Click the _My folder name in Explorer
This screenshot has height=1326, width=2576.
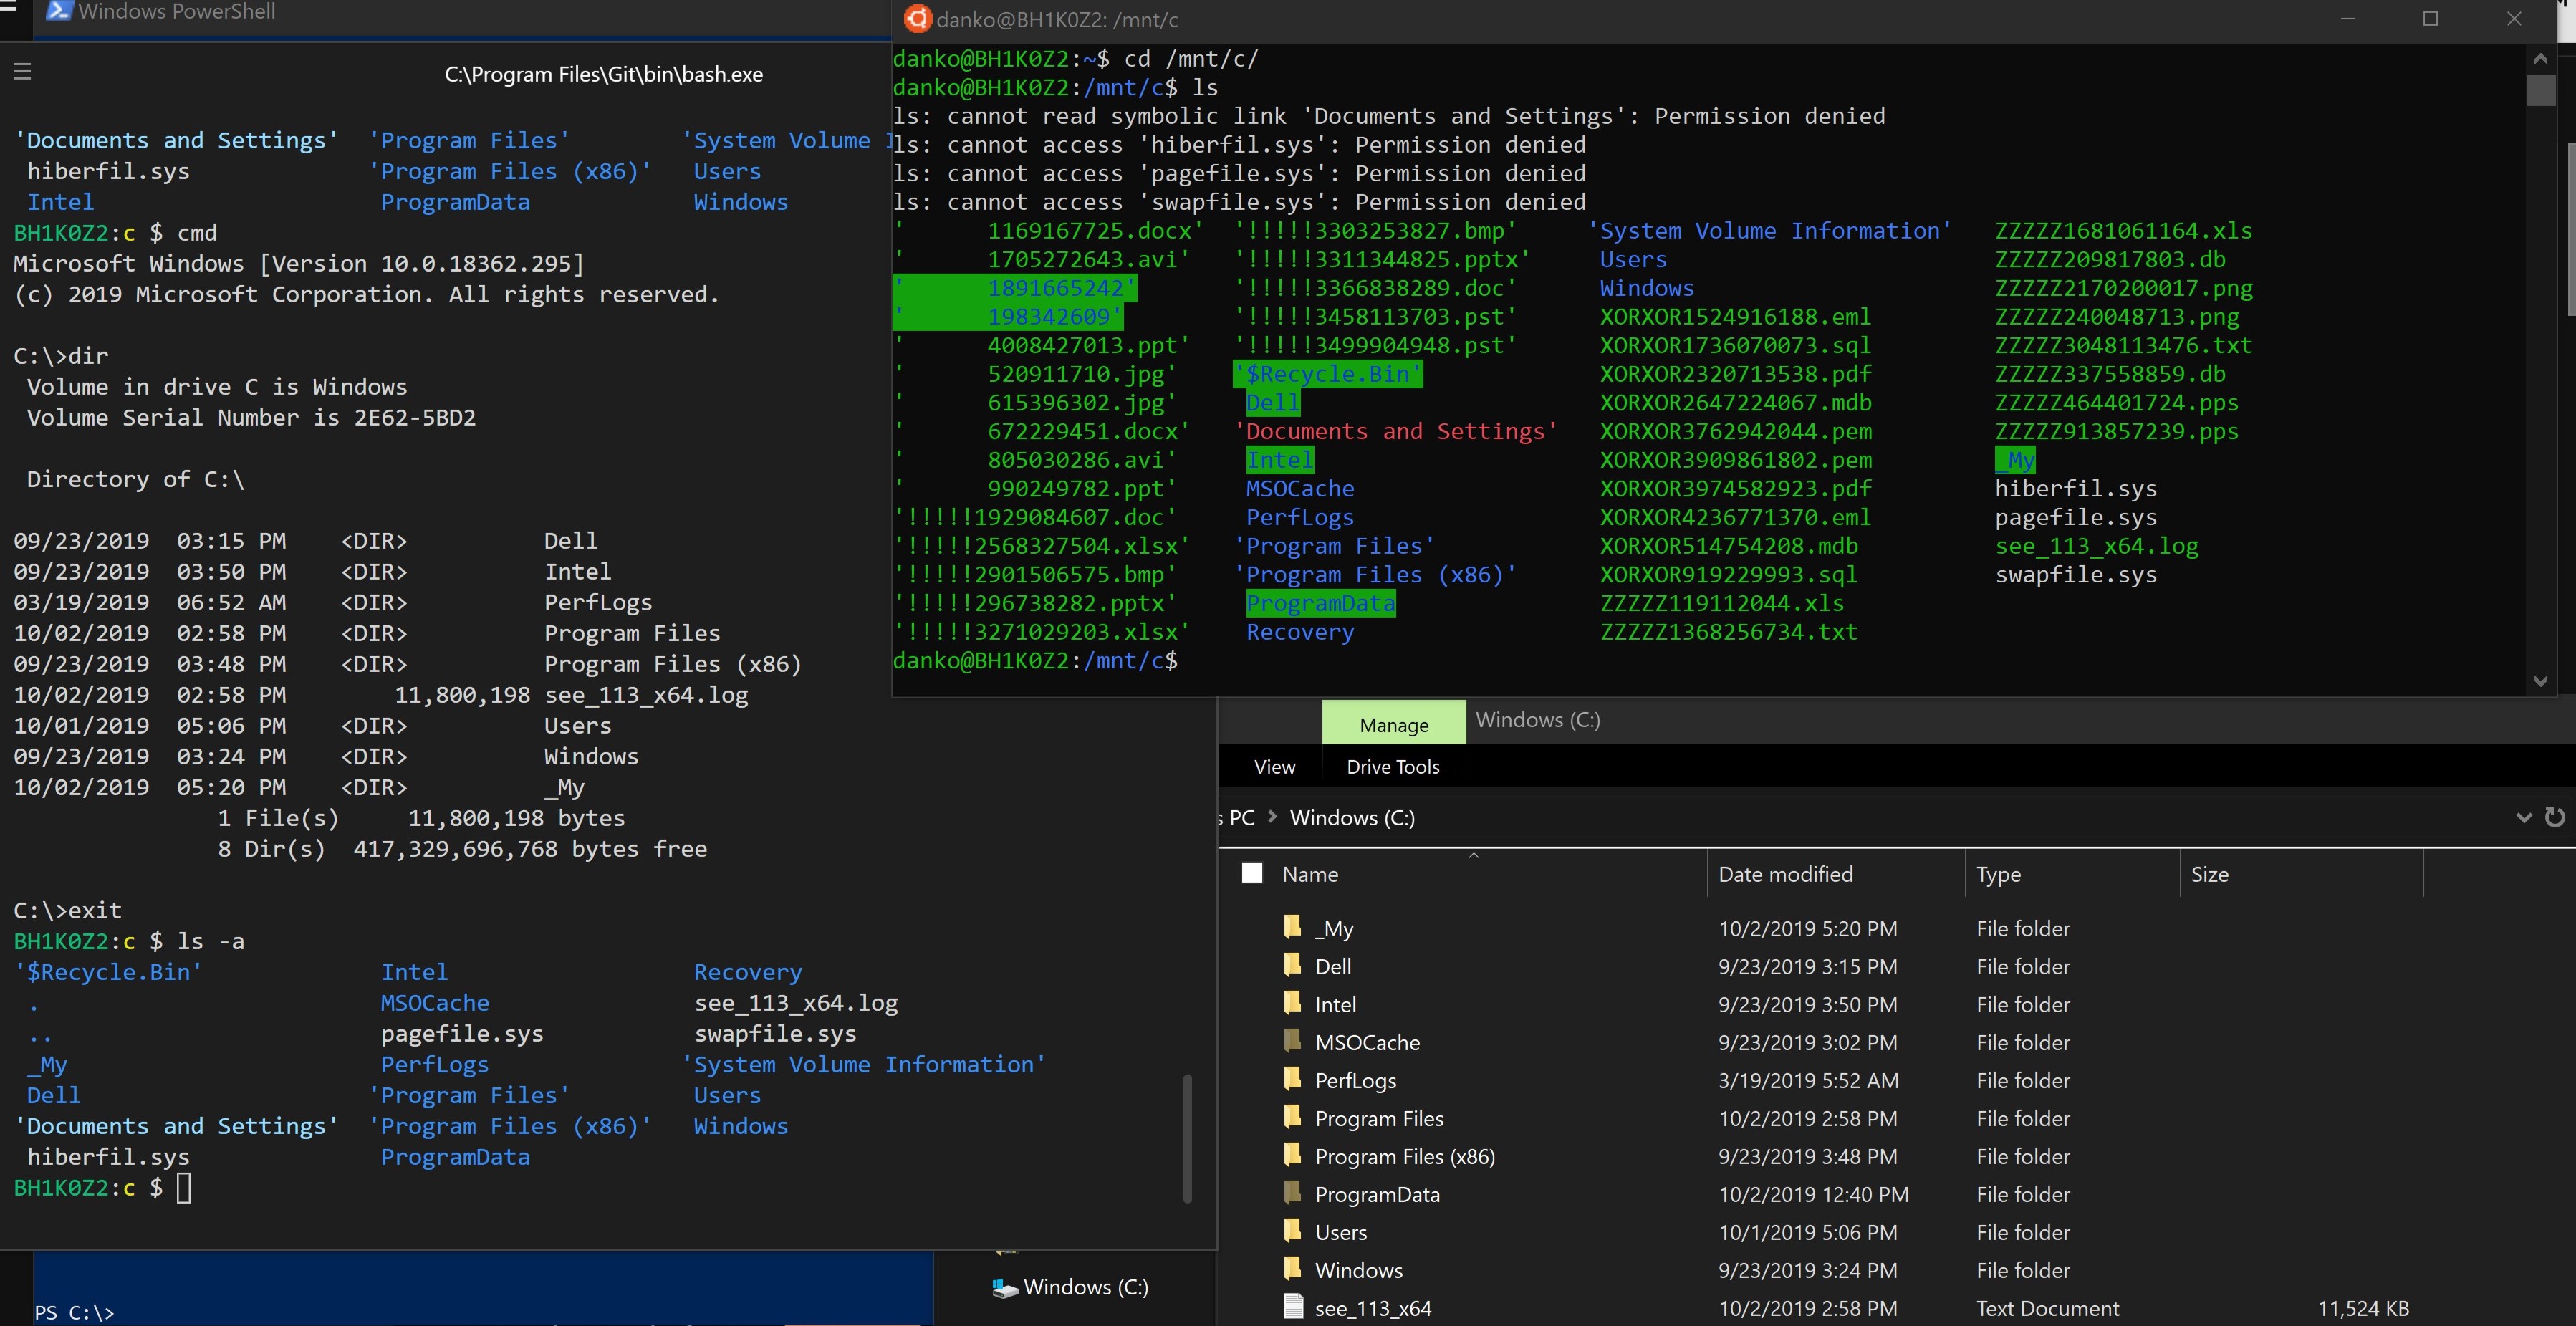(1334, 929)
